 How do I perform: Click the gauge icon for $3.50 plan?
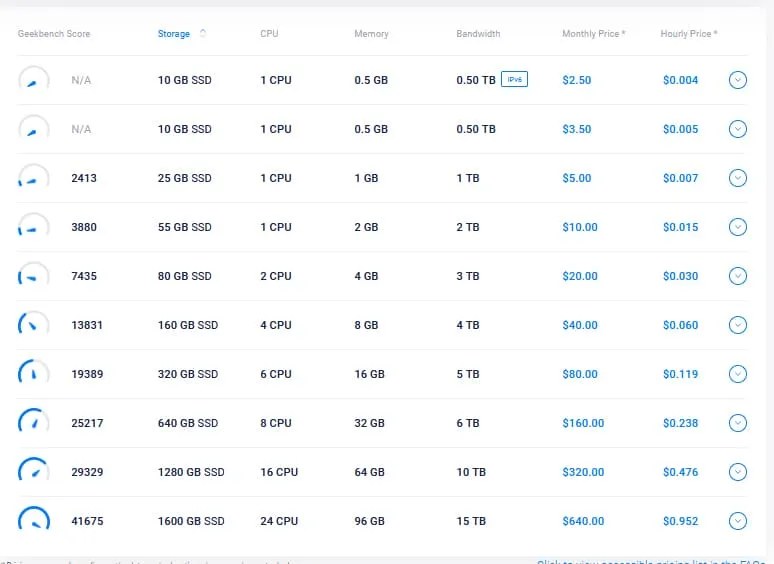pos(34,127)
